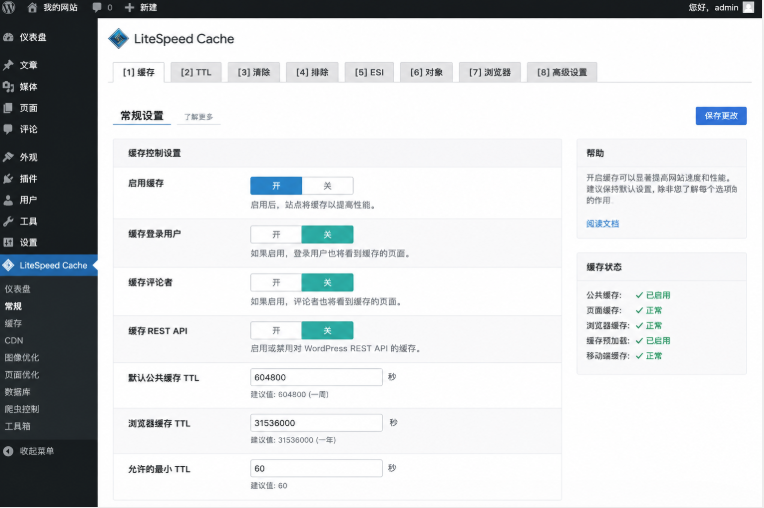Click the 用户 user icon
The width and height of the screenshot is (764, 508).
click(x=8, y=200)
